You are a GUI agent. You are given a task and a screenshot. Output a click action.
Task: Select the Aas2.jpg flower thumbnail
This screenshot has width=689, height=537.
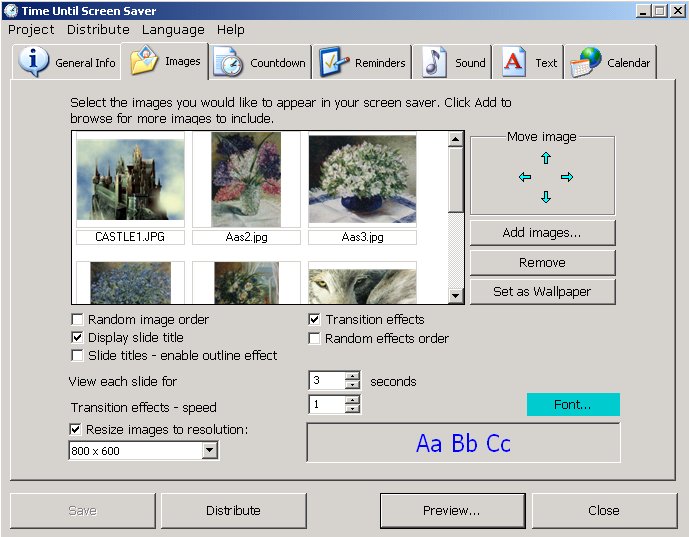coord(246,180)
